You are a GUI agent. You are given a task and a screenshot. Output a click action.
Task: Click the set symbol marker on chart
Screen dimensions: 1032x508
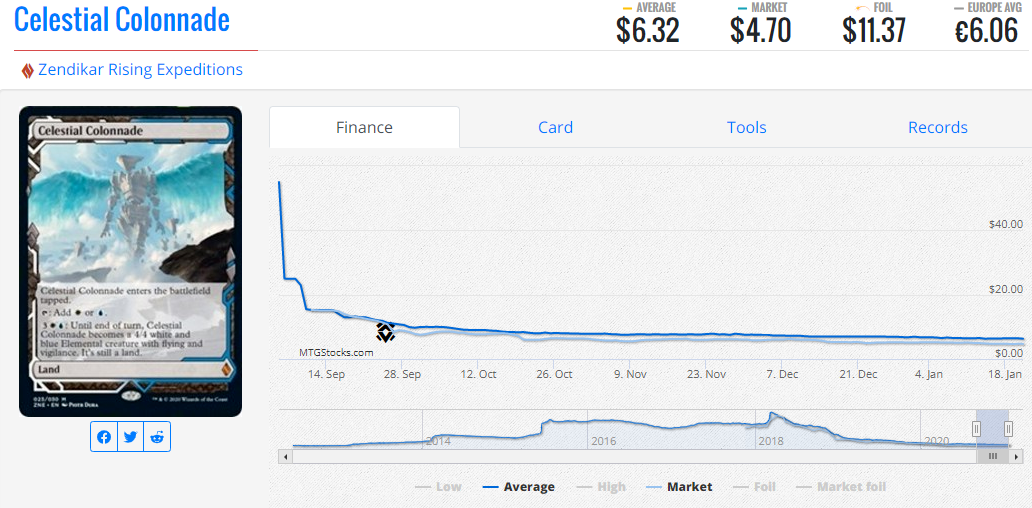point(385,332)
